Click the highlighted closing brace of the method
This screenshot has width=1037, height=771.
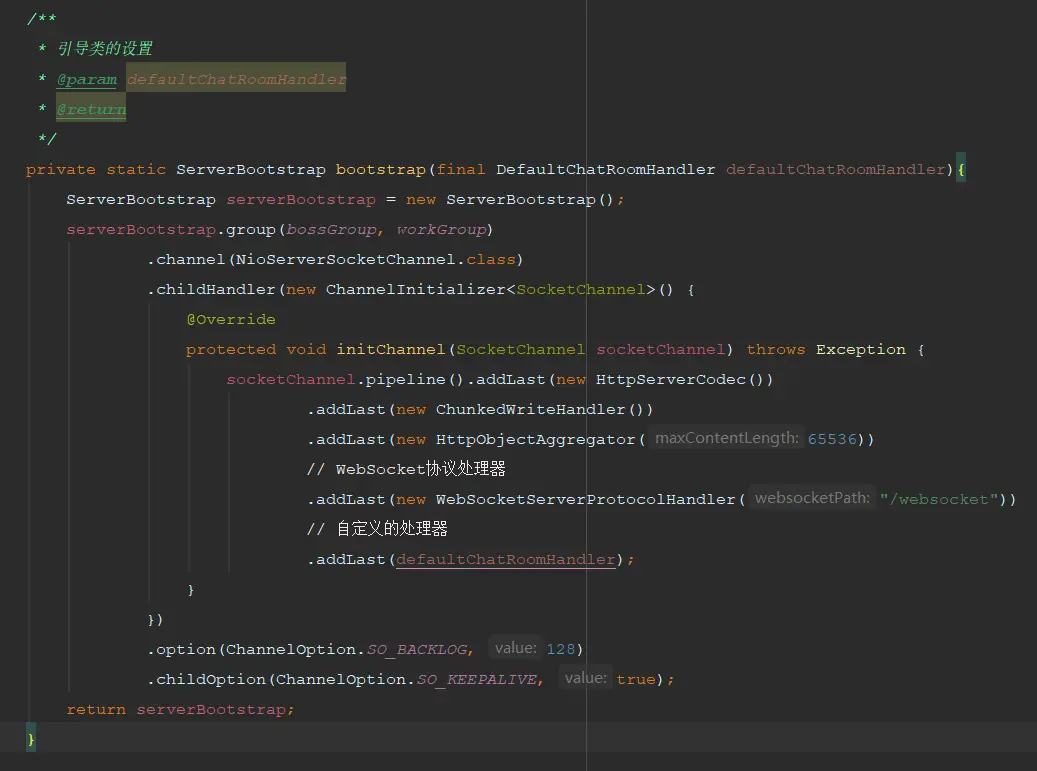(30, 739)
